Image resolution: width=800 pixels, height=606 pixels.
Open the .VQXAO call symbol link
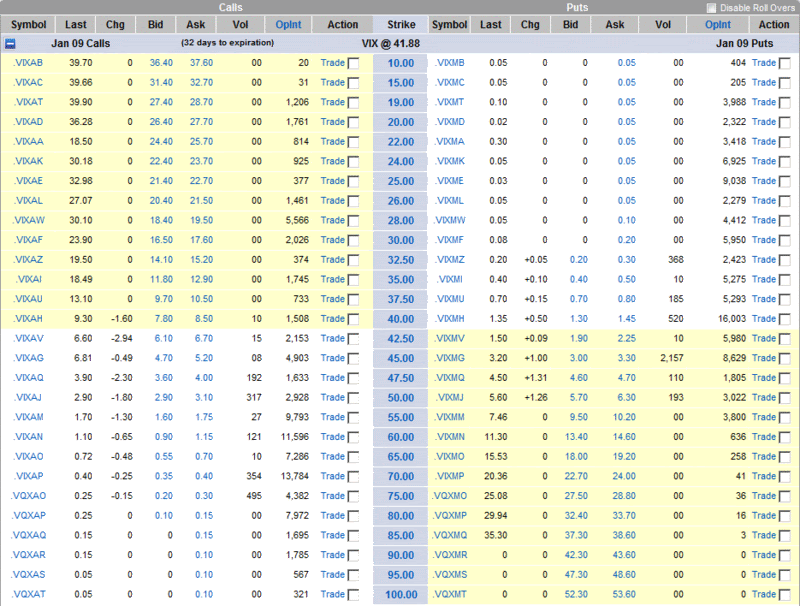click(29, 496)
